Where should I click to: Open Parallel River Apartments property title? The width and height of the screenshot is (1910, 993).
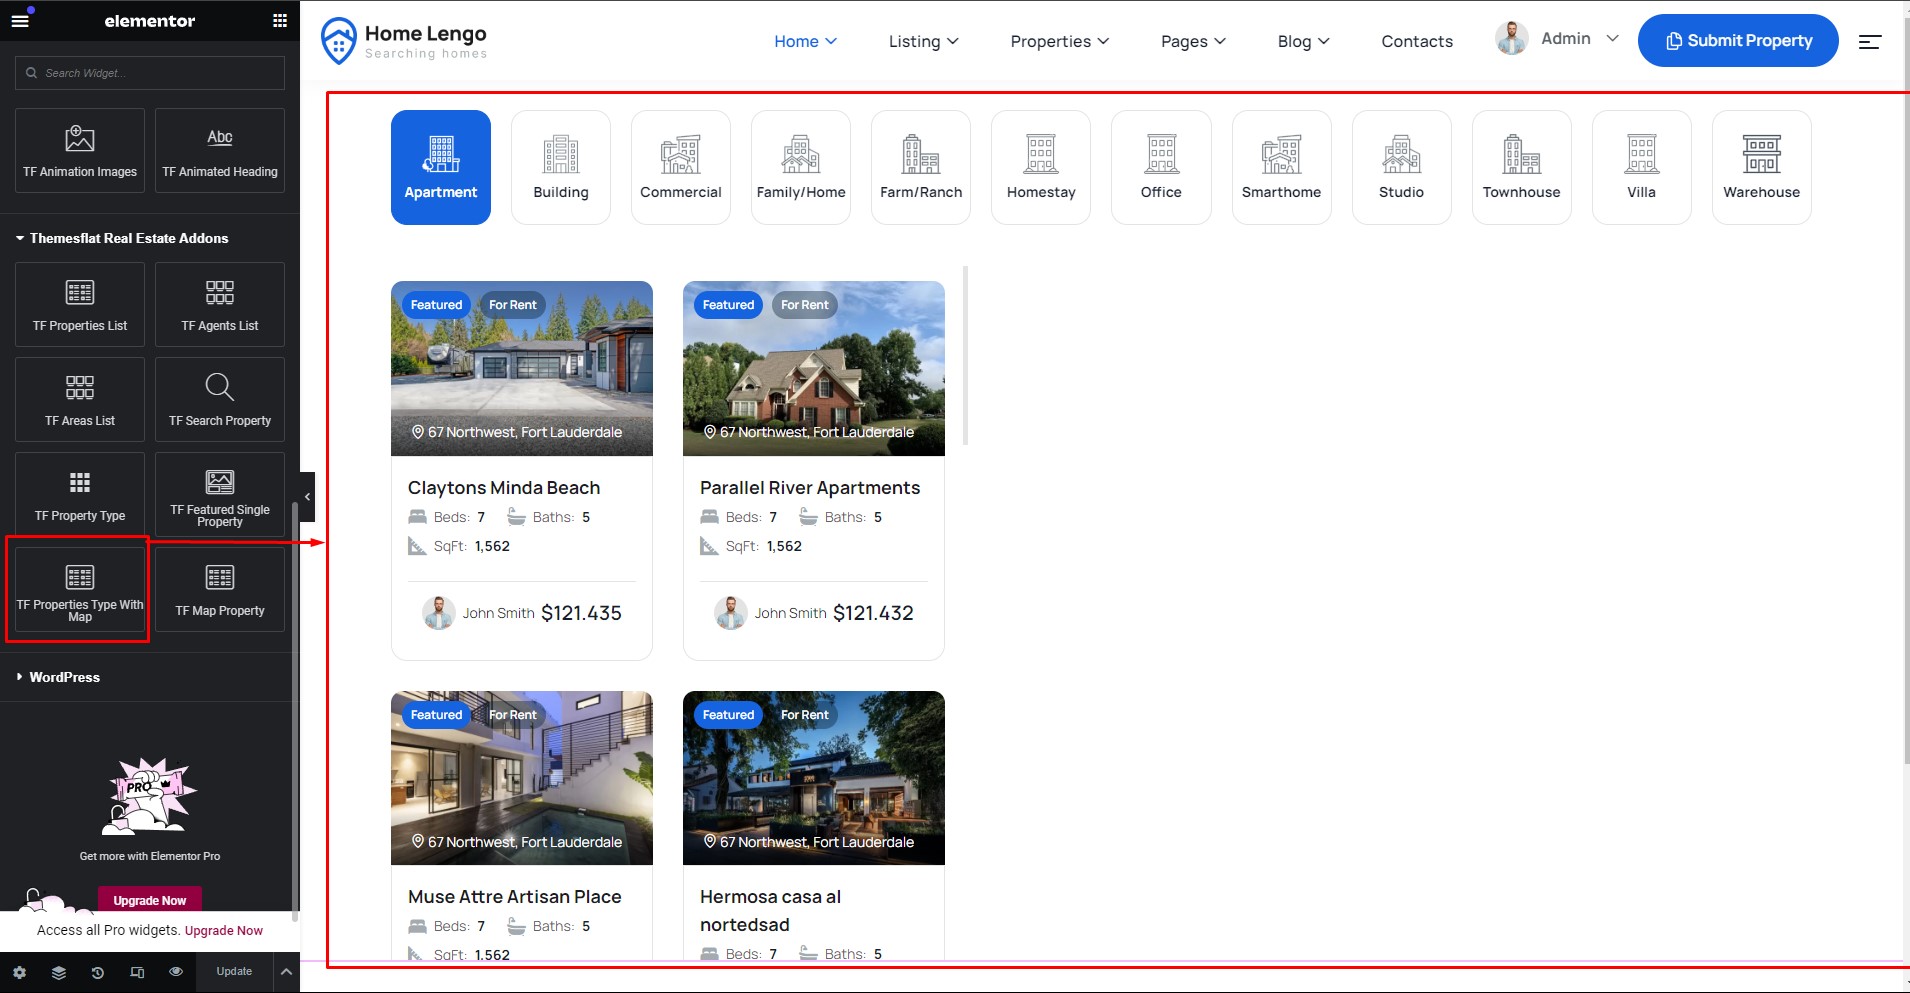(x=810, y=488)
